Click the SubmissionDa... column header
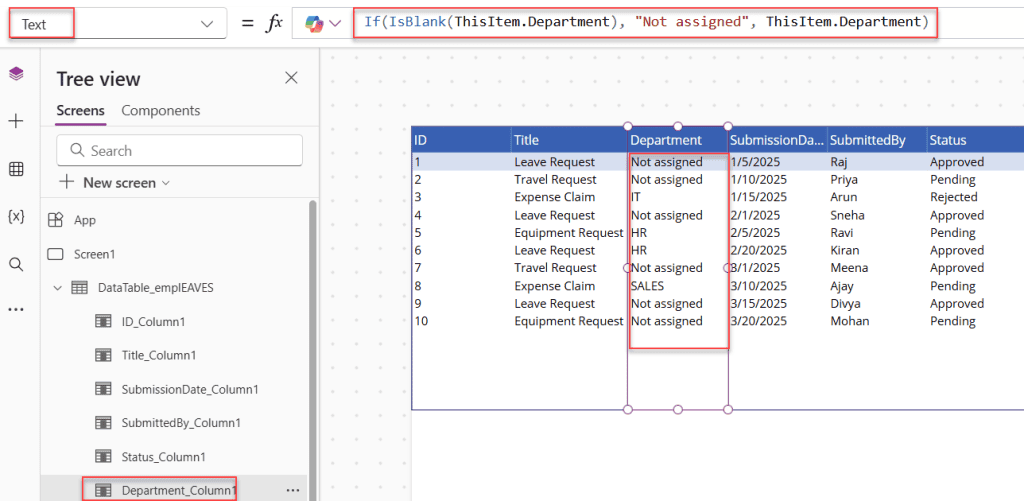1024x501 pixels. (x=777, y=140)
